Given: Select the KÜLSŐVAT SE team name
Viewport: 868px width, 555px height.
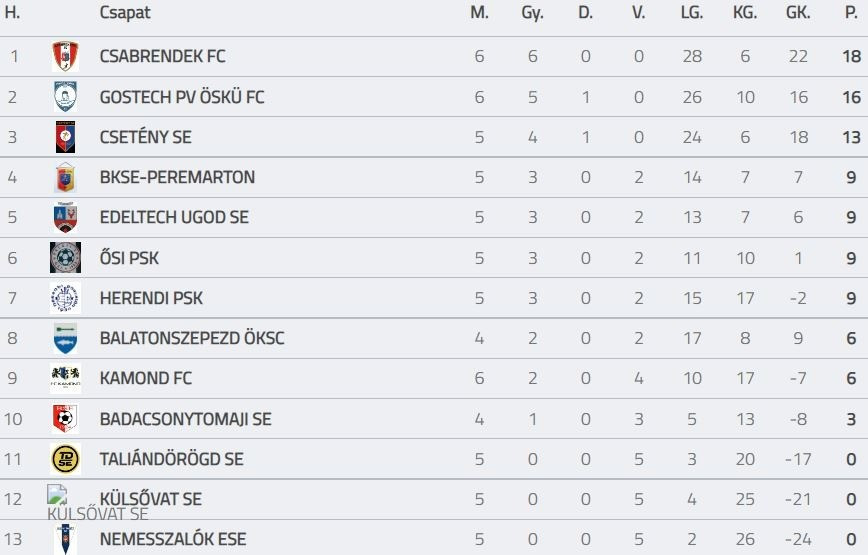Looking at the screenshot, I should point(151,499).
